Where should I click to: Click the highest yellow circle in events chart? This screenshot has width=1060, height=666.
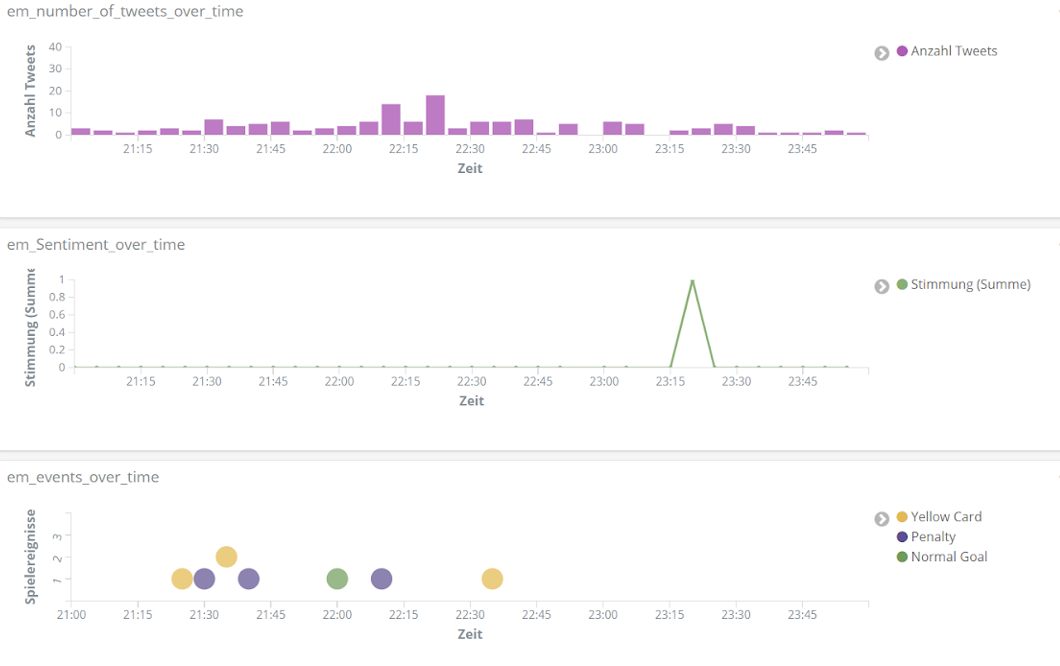tap(226, 557)
